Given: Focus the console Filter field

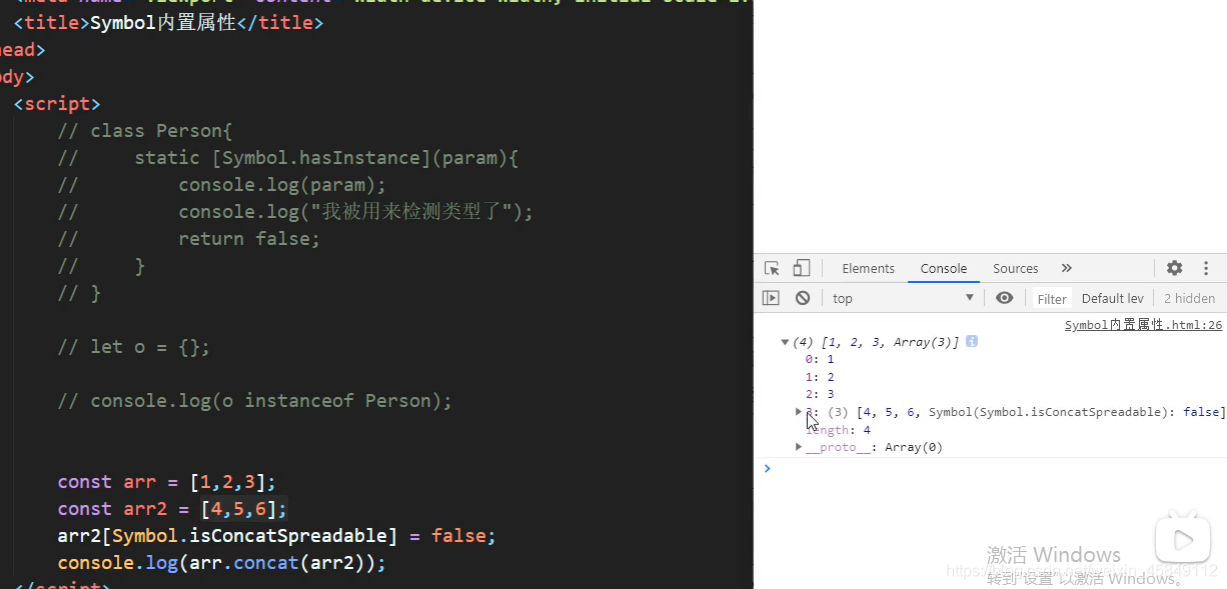Looking at the screenshot, I should [x=1051, y=298].
